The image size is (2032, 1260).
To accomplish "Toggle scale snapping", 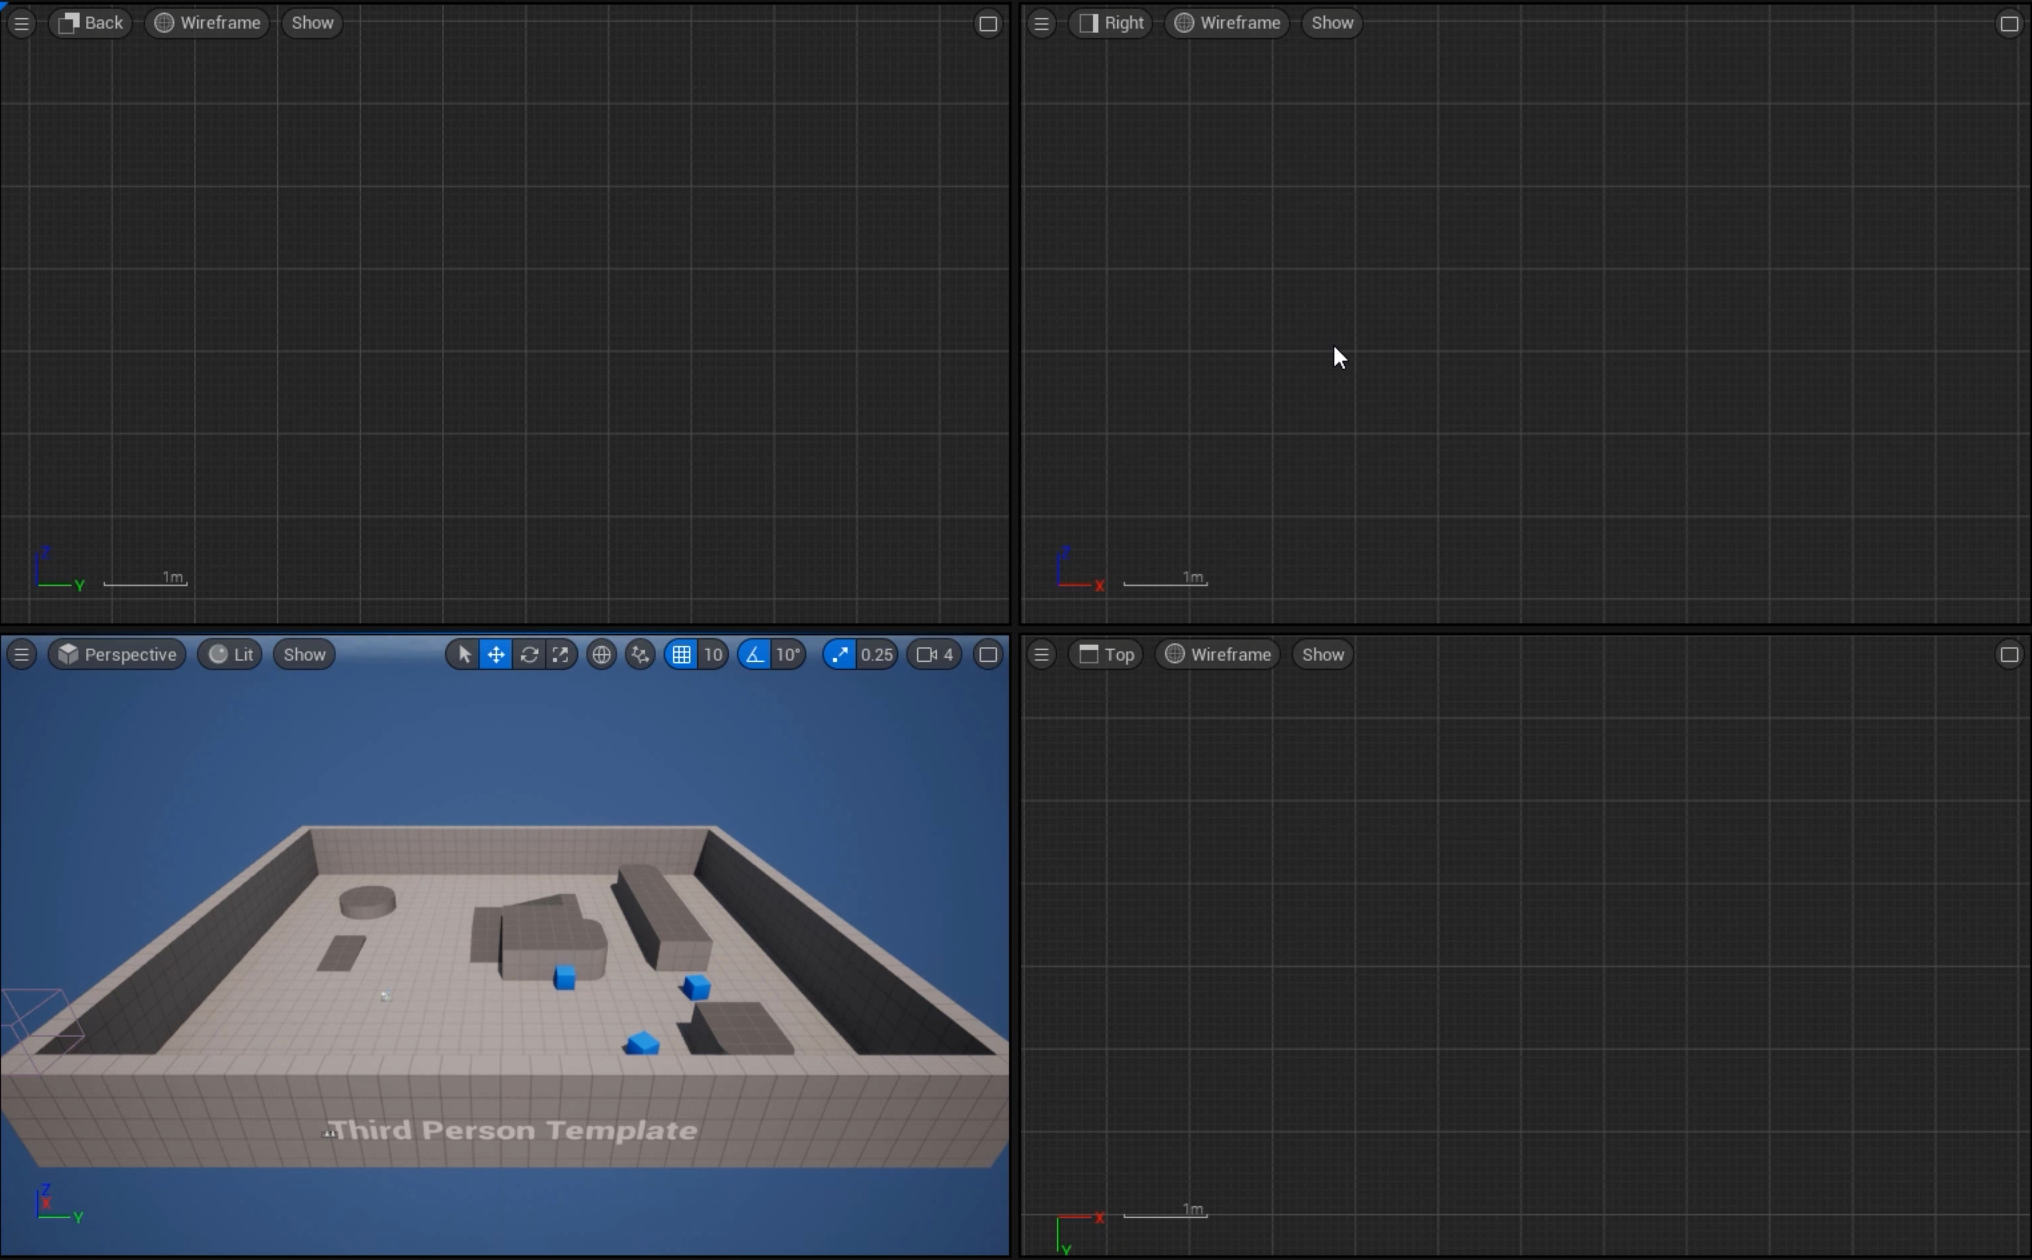I will (x=840, y=655).
